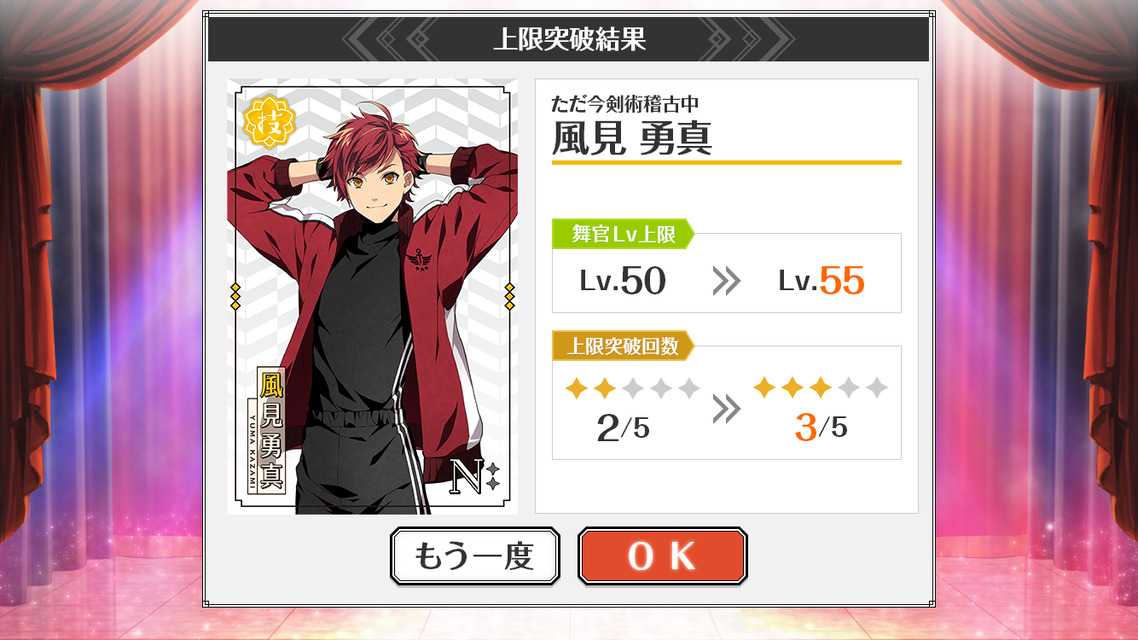The height and width of the screenshot is (640, 1138).
Task: Click the third gold star in new breakthrough count
Action: 820,387
